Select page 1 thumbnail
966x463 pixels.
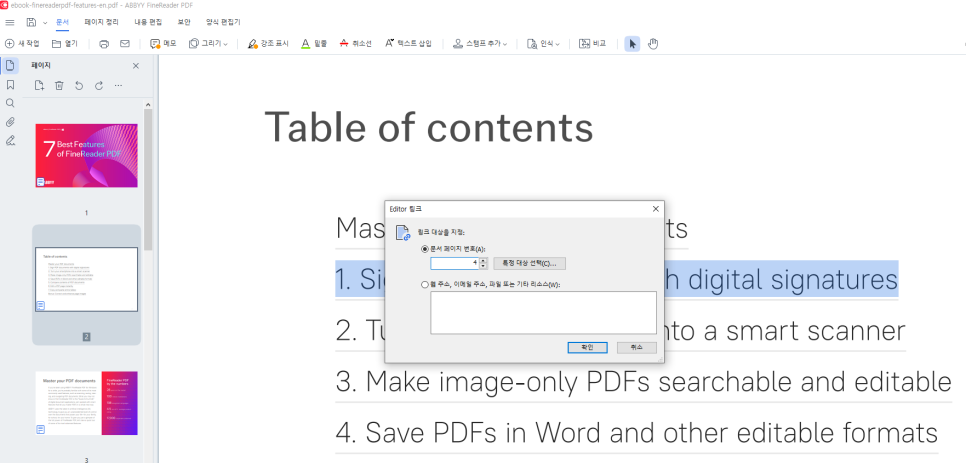point(86,155)
